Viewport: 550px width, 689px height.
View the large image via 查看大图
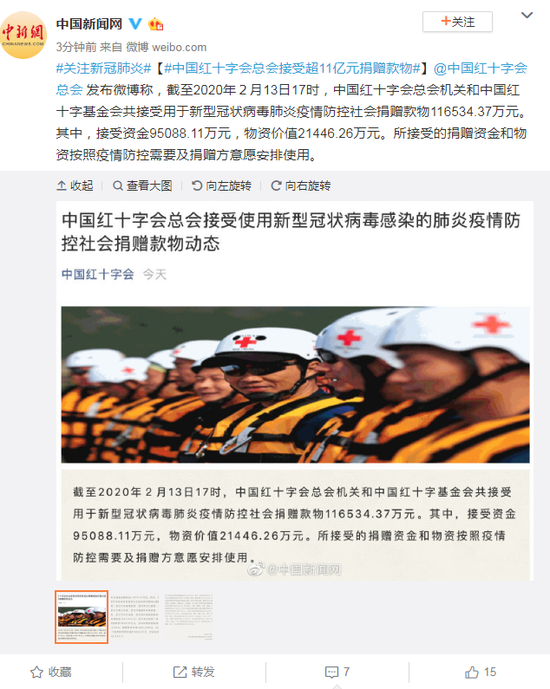(142, 186)
